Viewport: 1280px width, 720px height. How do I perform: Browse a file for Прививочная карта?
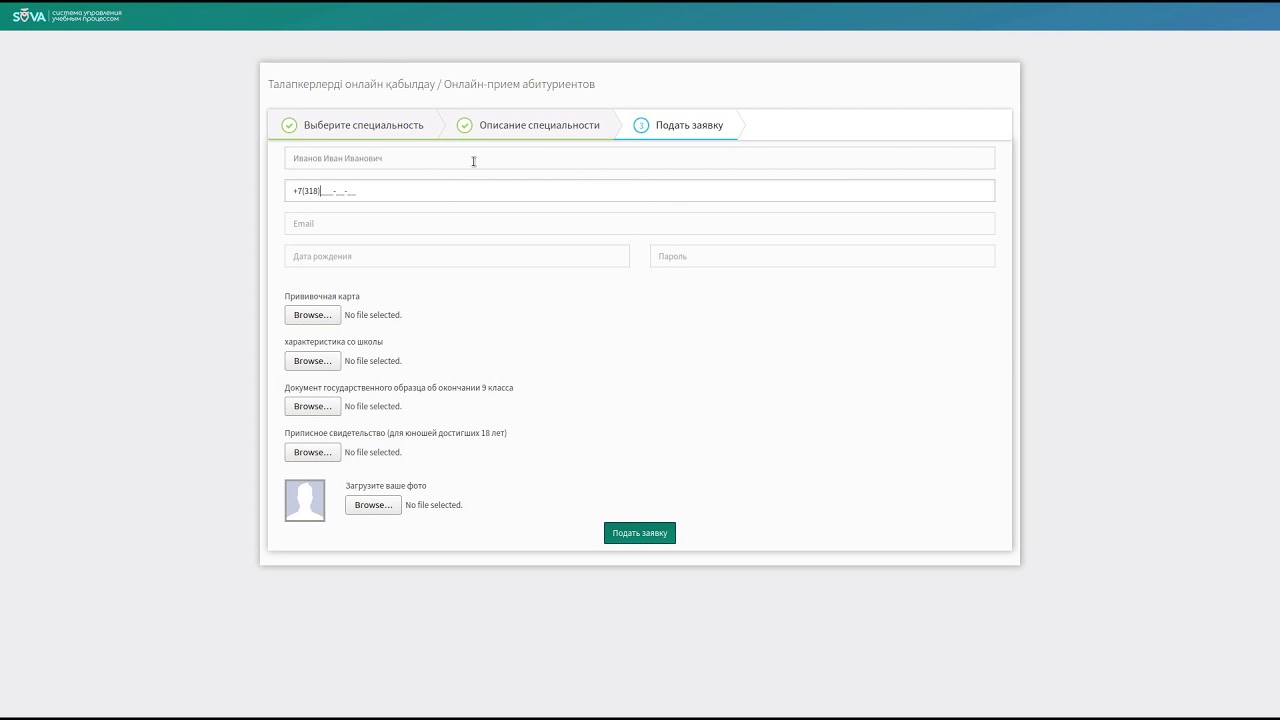(313, 315)
